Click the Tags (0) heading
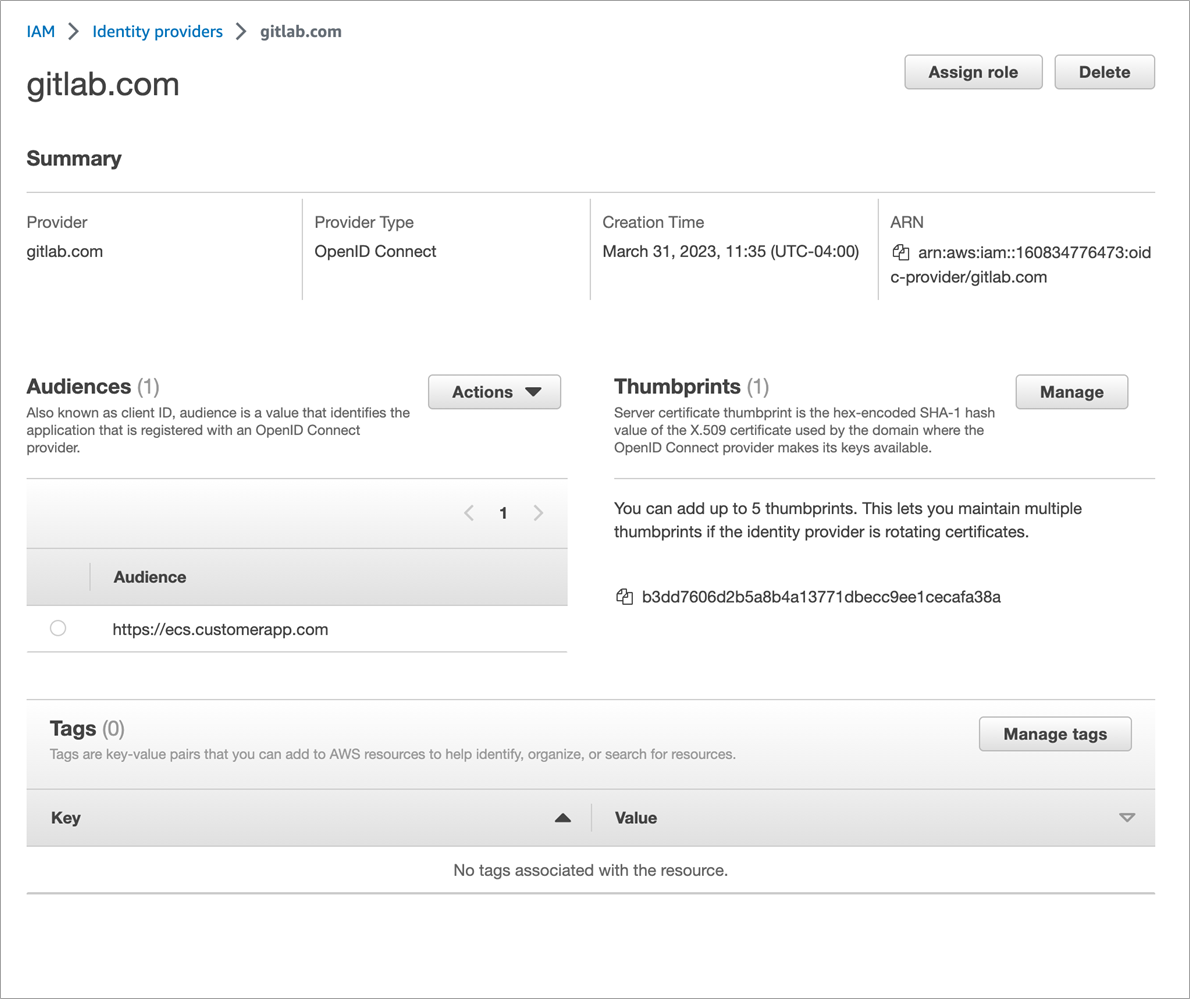1190x999 pixels. click(x=87, y=729)
